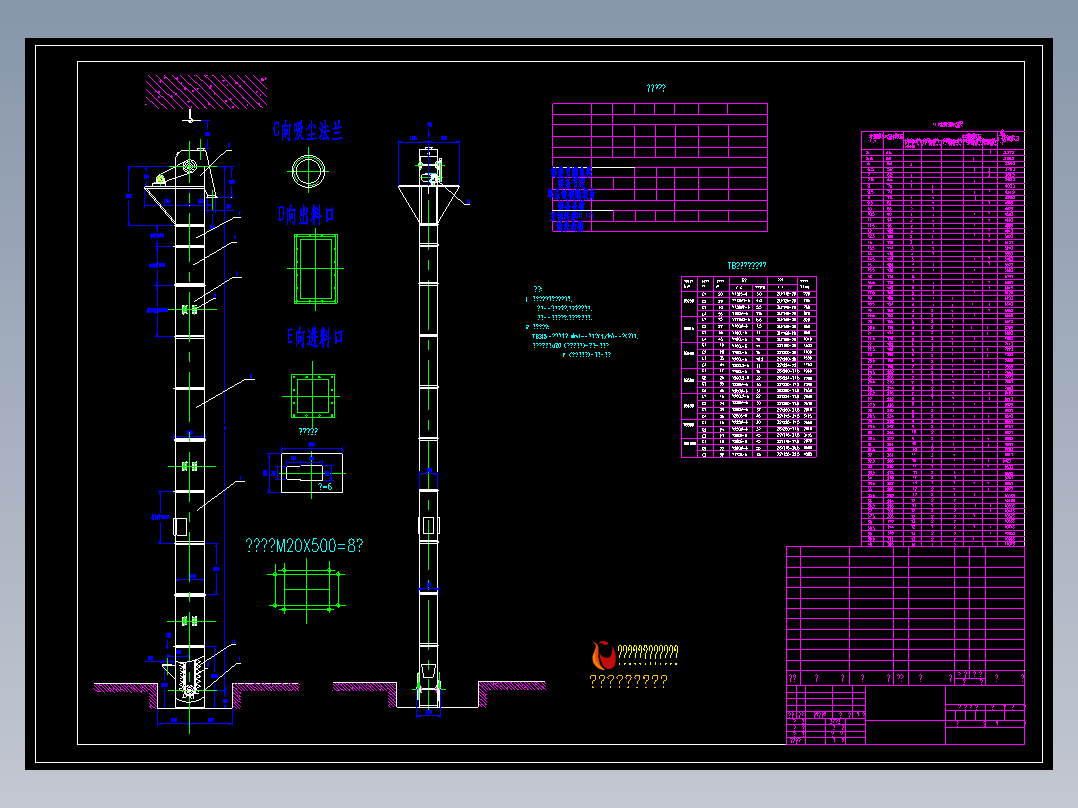1078x808 pixels.
Task: Select the magenta hatched ceiling block
Action: (206, 92)
